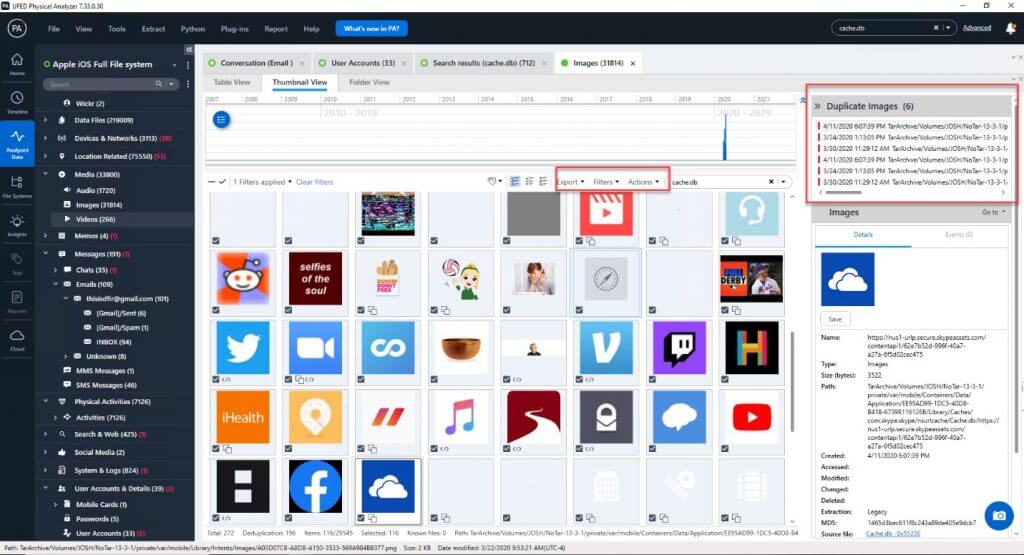Click the blue camera screenshot button
The width and height of the screenshot is (1024, 555).
pyautogui.click(x=999, y=515)
